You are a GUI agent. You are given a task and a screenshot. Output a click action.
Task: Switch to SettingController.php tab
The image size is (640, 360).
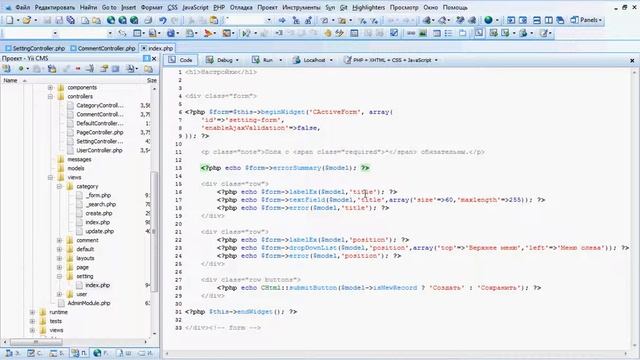tap(35, 48)
